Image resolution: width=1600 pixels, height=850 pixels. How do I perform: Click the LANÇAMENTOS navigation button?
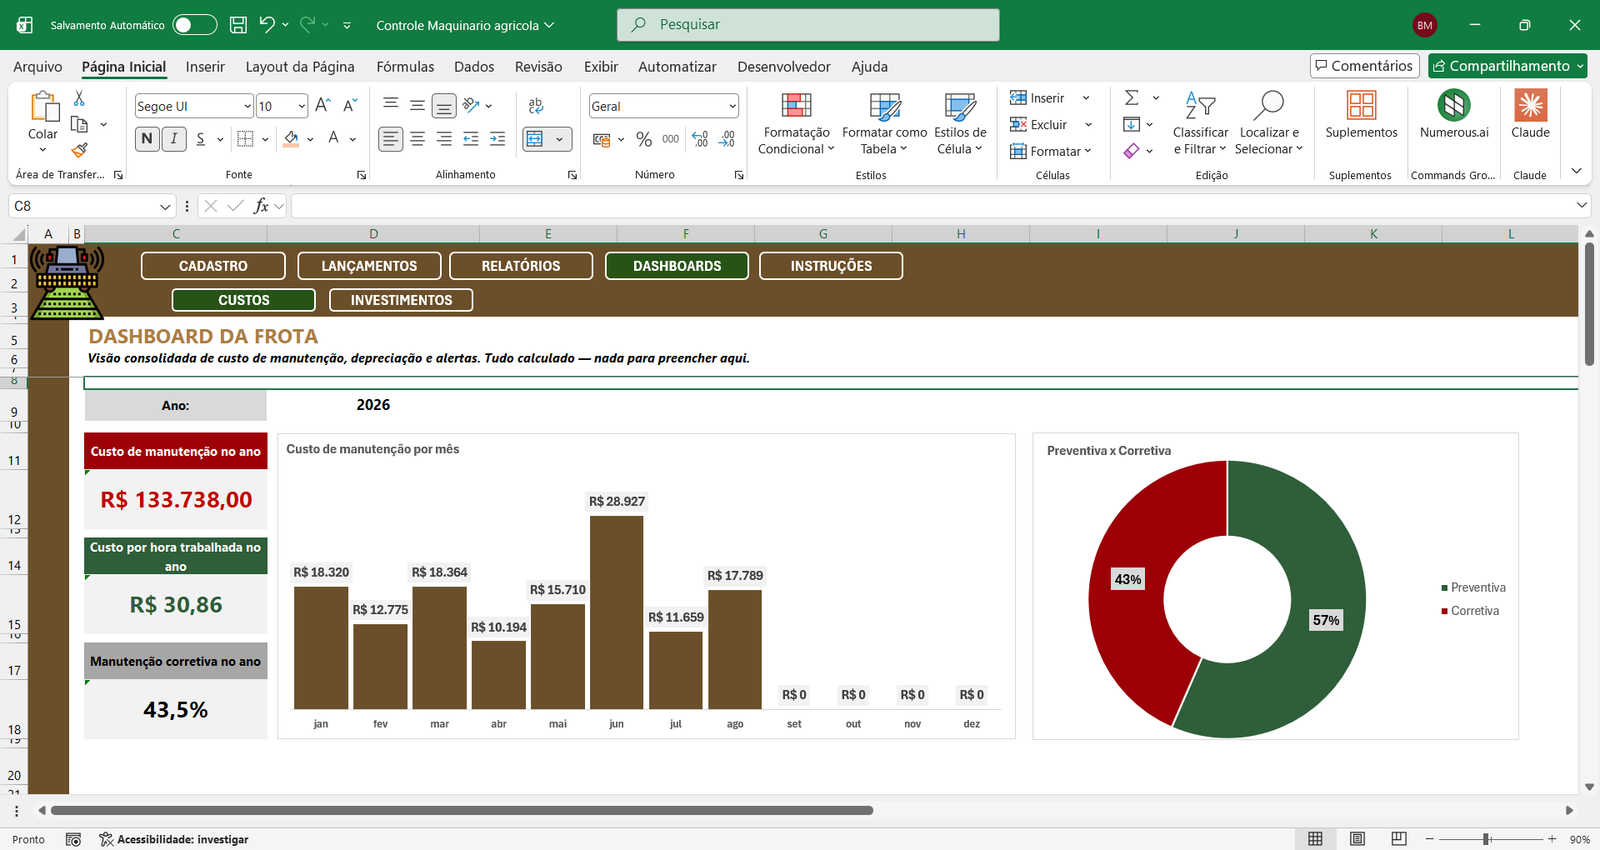tap(369, 266)
